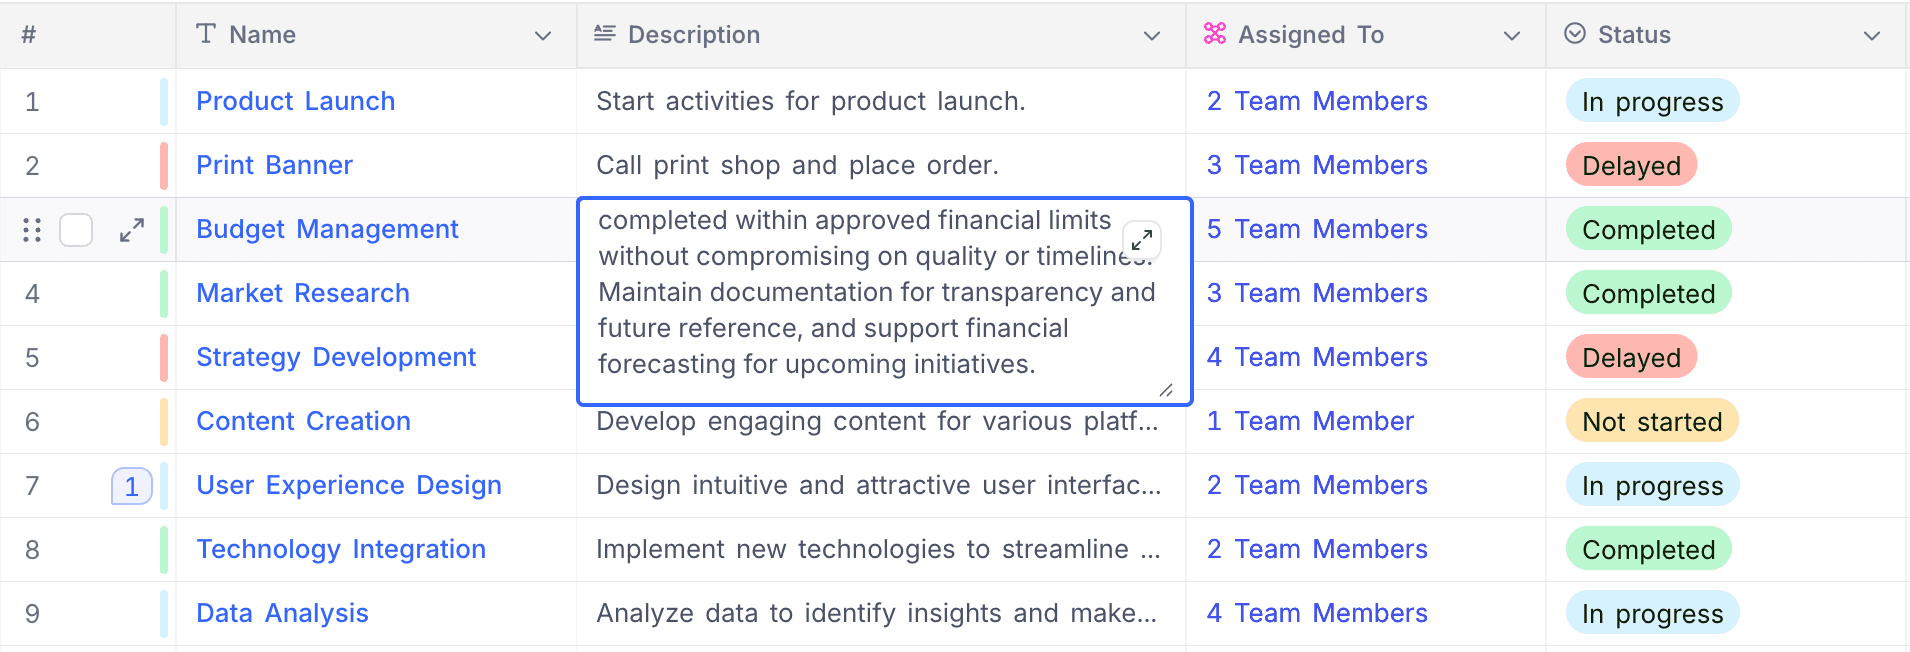Click inside the Budget Management description text box
Screen dimensions: 1910x652
[860, 310]
